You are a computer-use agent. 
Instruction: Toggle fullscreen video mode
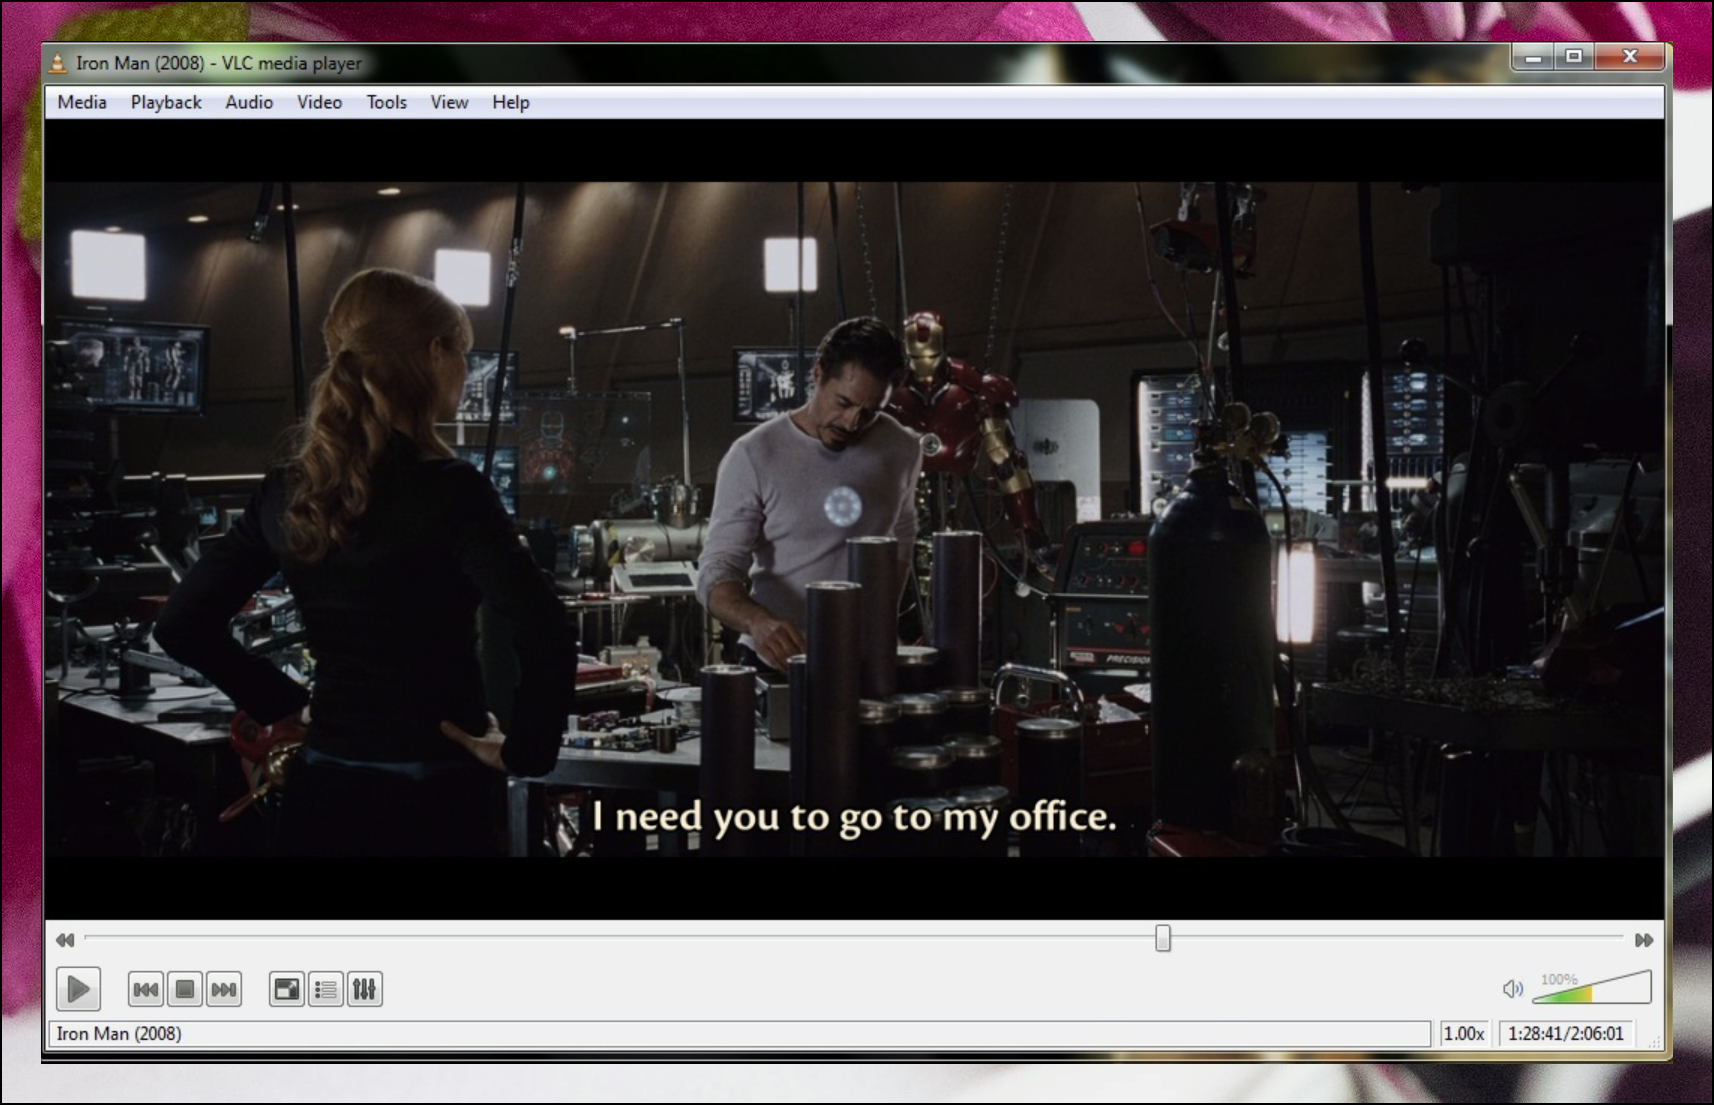click(x=287, y=990)
